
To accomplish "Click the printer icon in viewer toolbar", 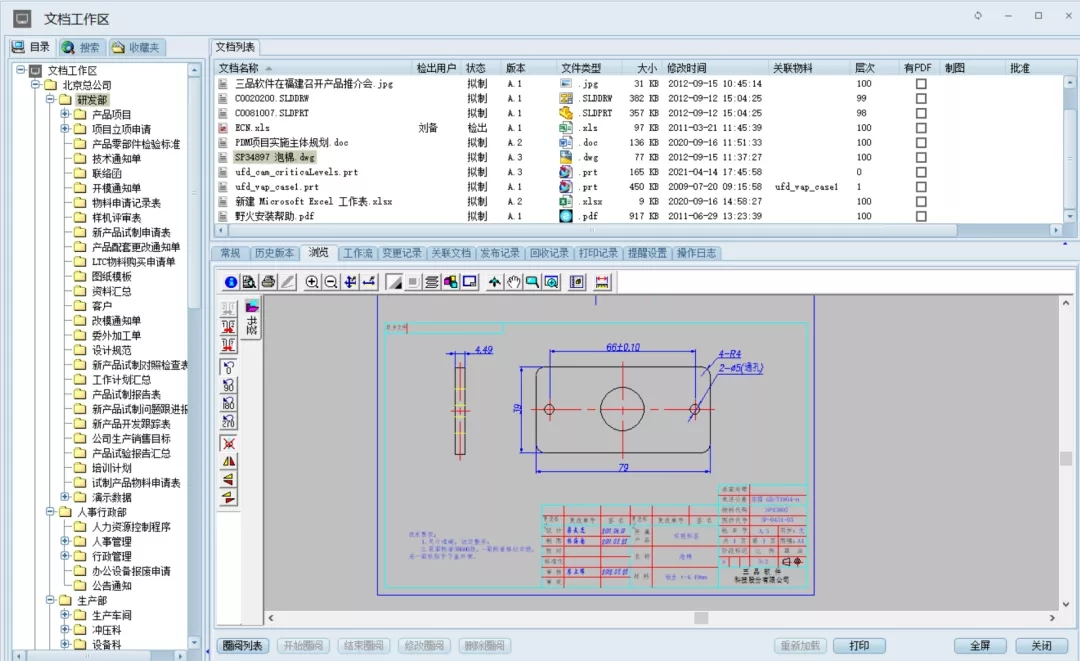I will pos(268,283).
